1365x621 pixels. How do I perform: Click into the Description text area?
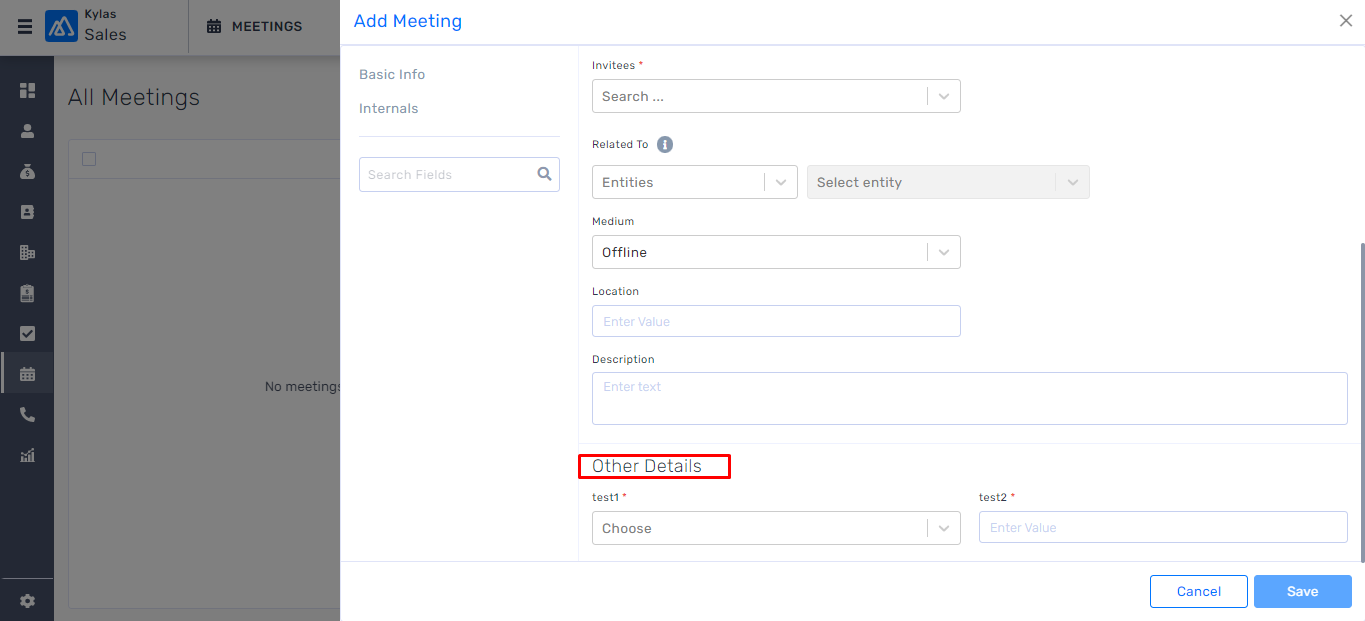(970, 398)
